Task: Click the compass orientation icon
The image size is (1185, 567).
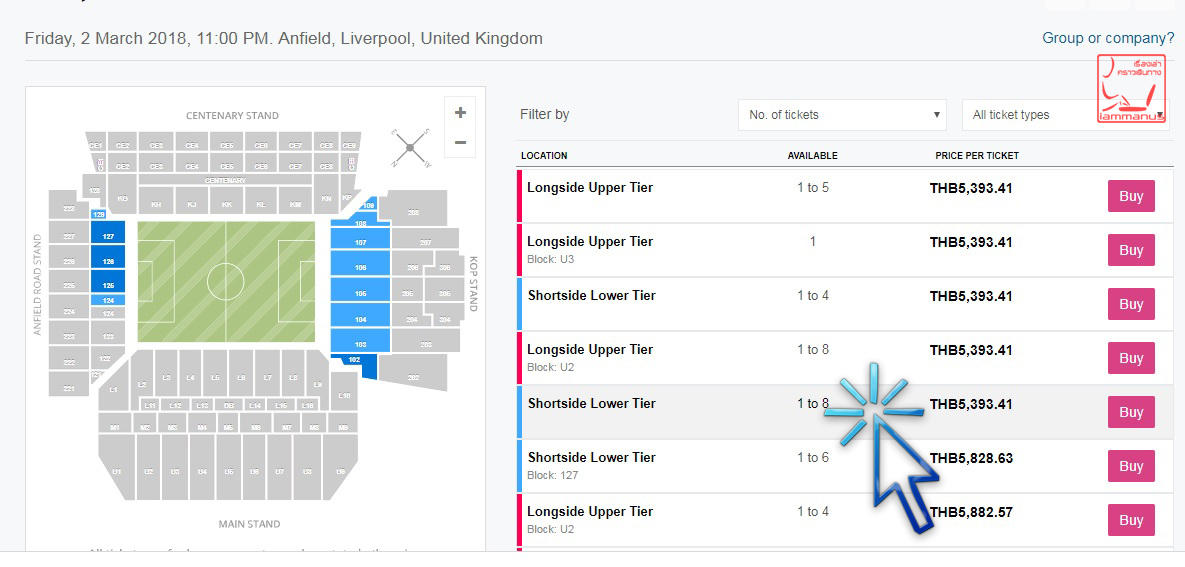Action: [x=410, y=148]
